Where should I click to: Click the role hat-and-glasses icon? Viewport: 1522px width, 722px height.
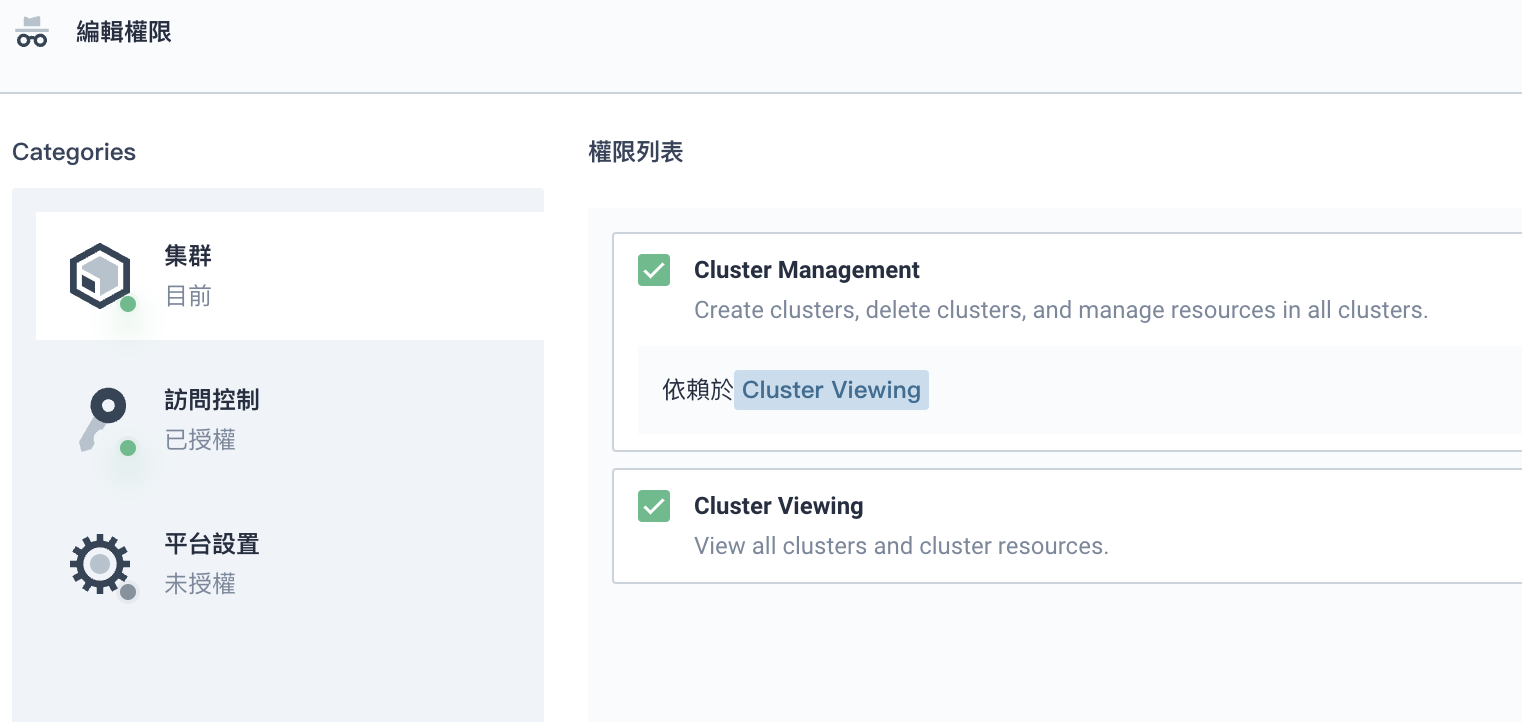(32, 32)
